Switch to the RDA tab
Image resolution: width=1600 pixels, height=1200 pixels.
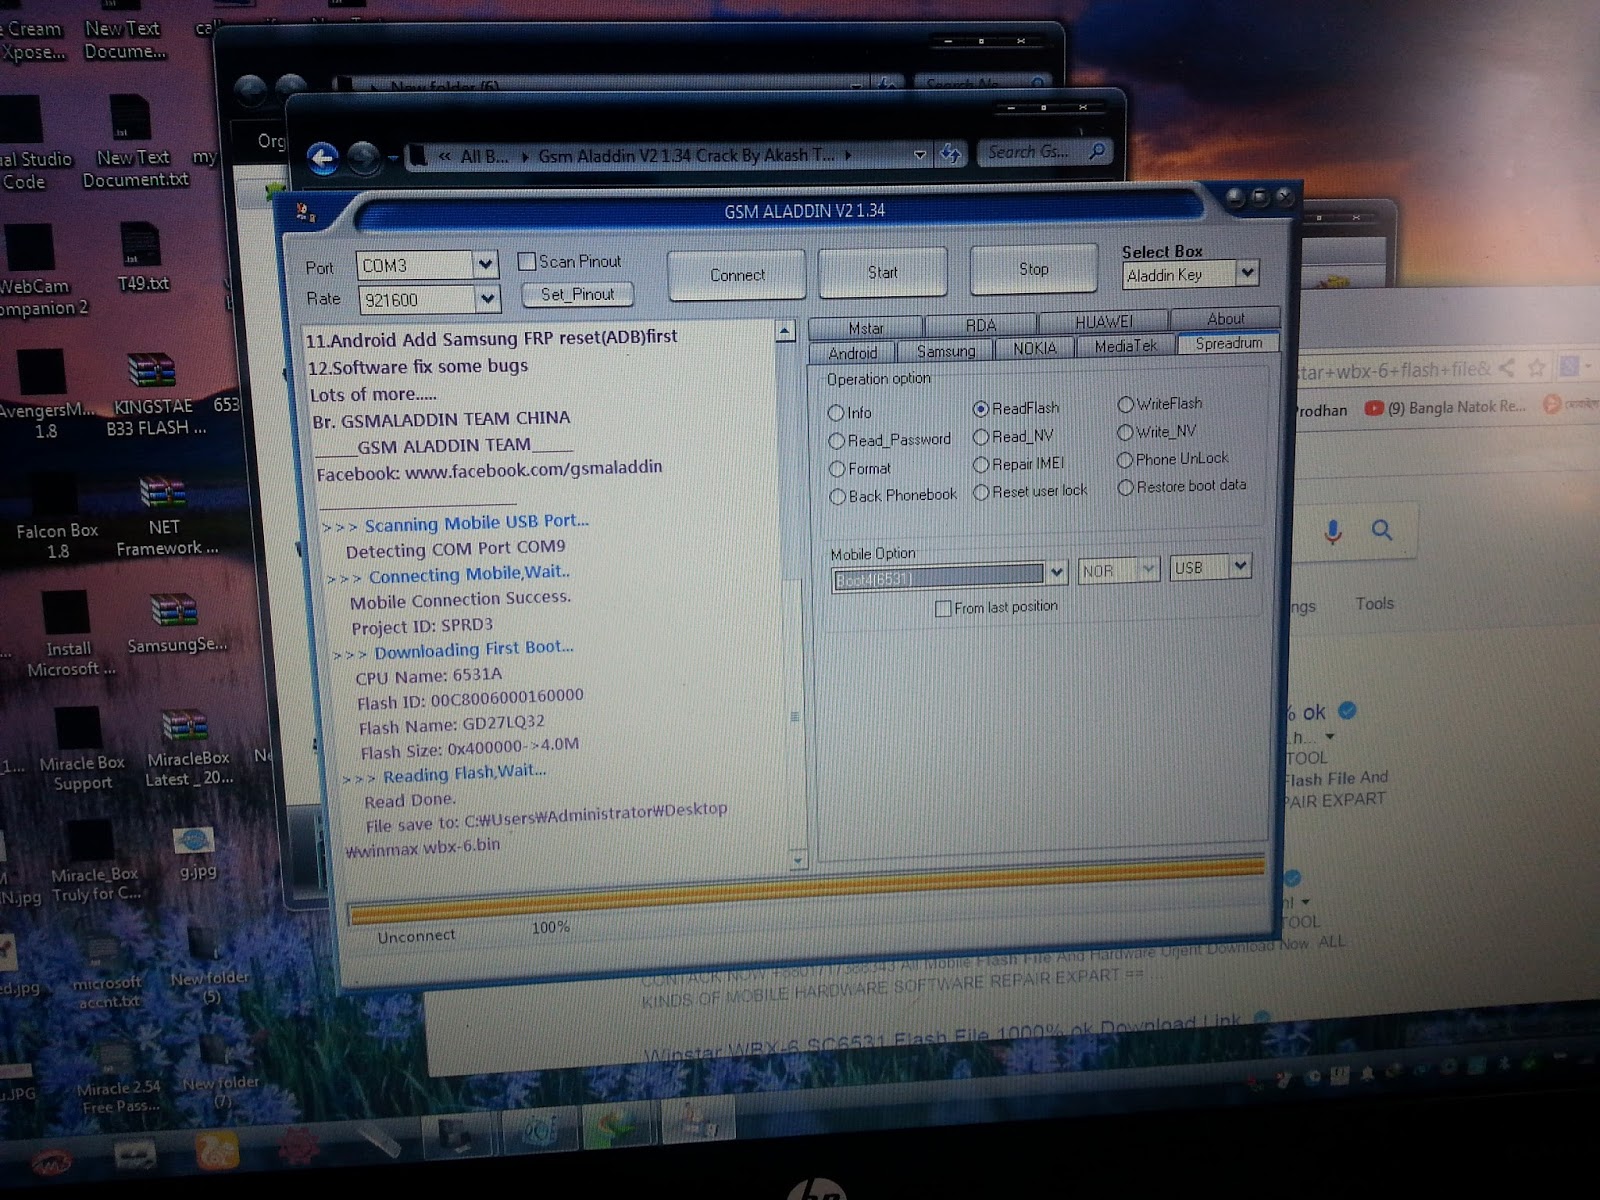point(981,325)
